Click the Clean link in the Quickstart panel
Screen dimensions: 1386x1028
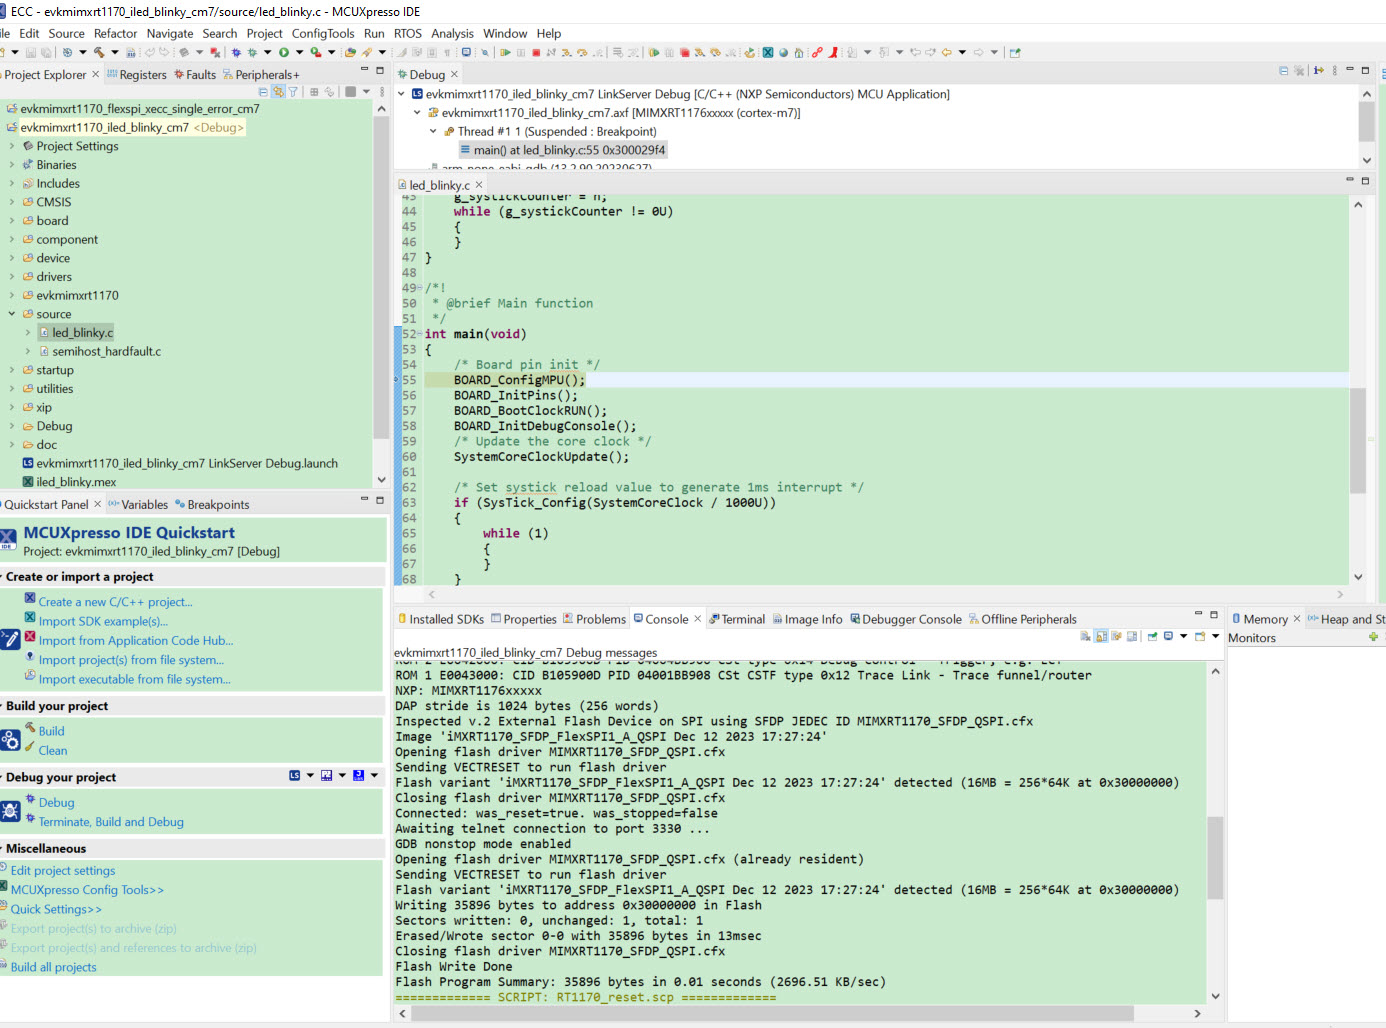(x=50, y=750)
